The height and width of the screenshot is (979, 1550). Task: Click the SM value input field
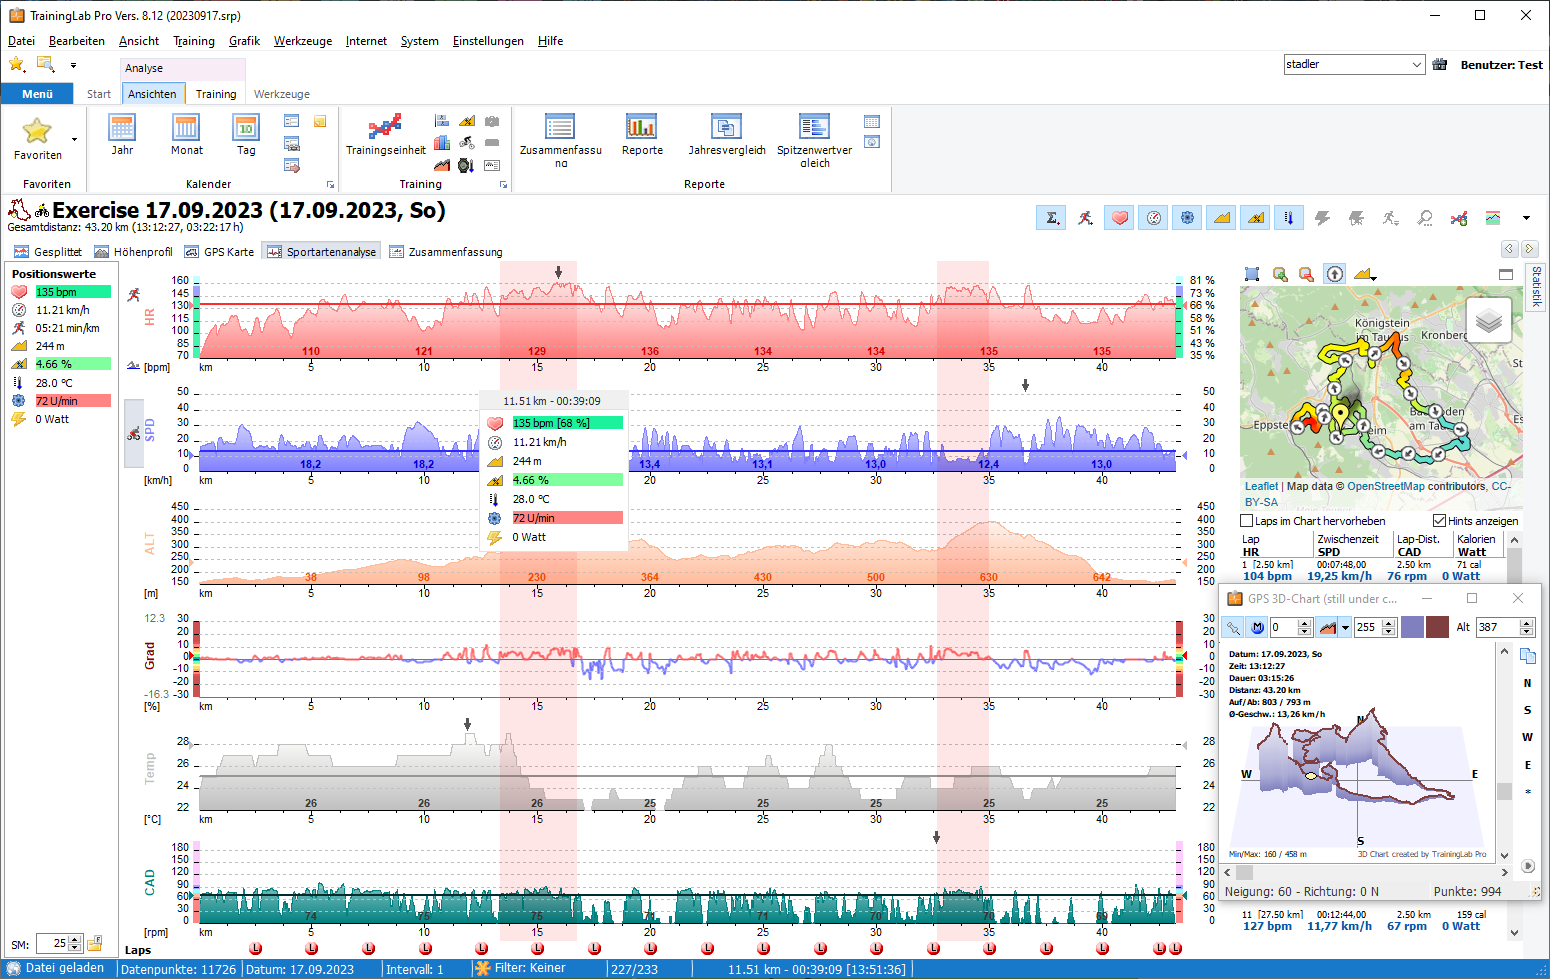[x=52, y=943]
